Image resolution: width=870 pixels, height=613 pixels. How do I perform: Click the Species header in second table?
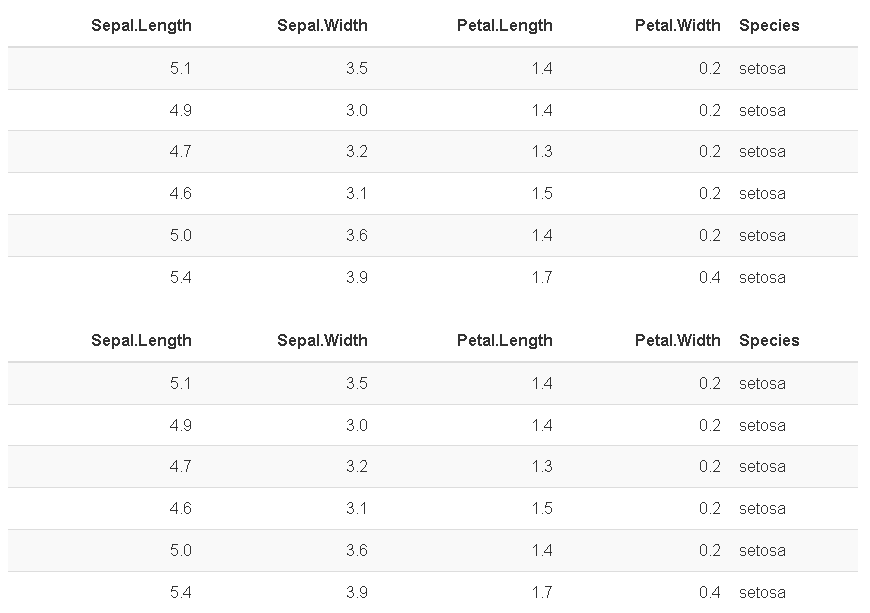tap(769, 340)
